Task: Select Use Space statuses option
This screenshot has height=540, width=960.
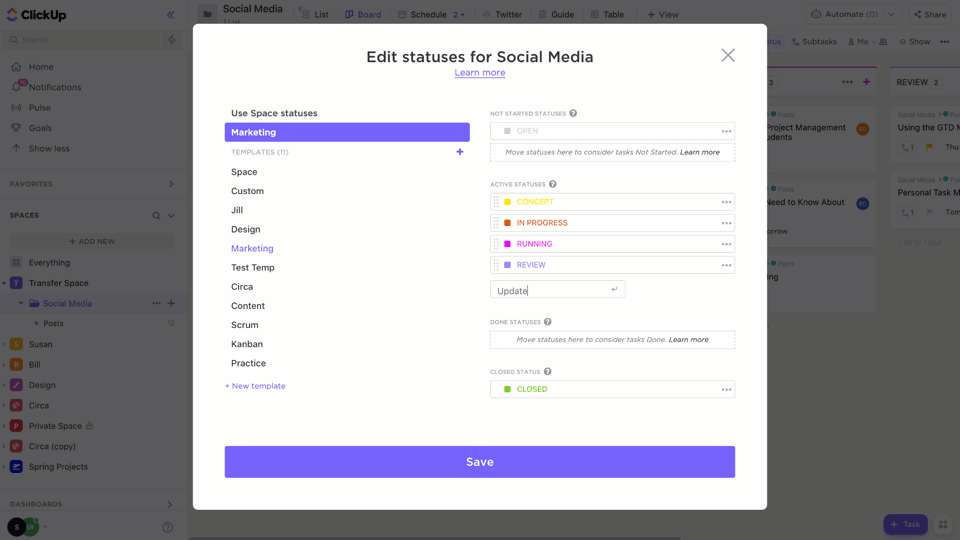Action: [x=274, y=113]
